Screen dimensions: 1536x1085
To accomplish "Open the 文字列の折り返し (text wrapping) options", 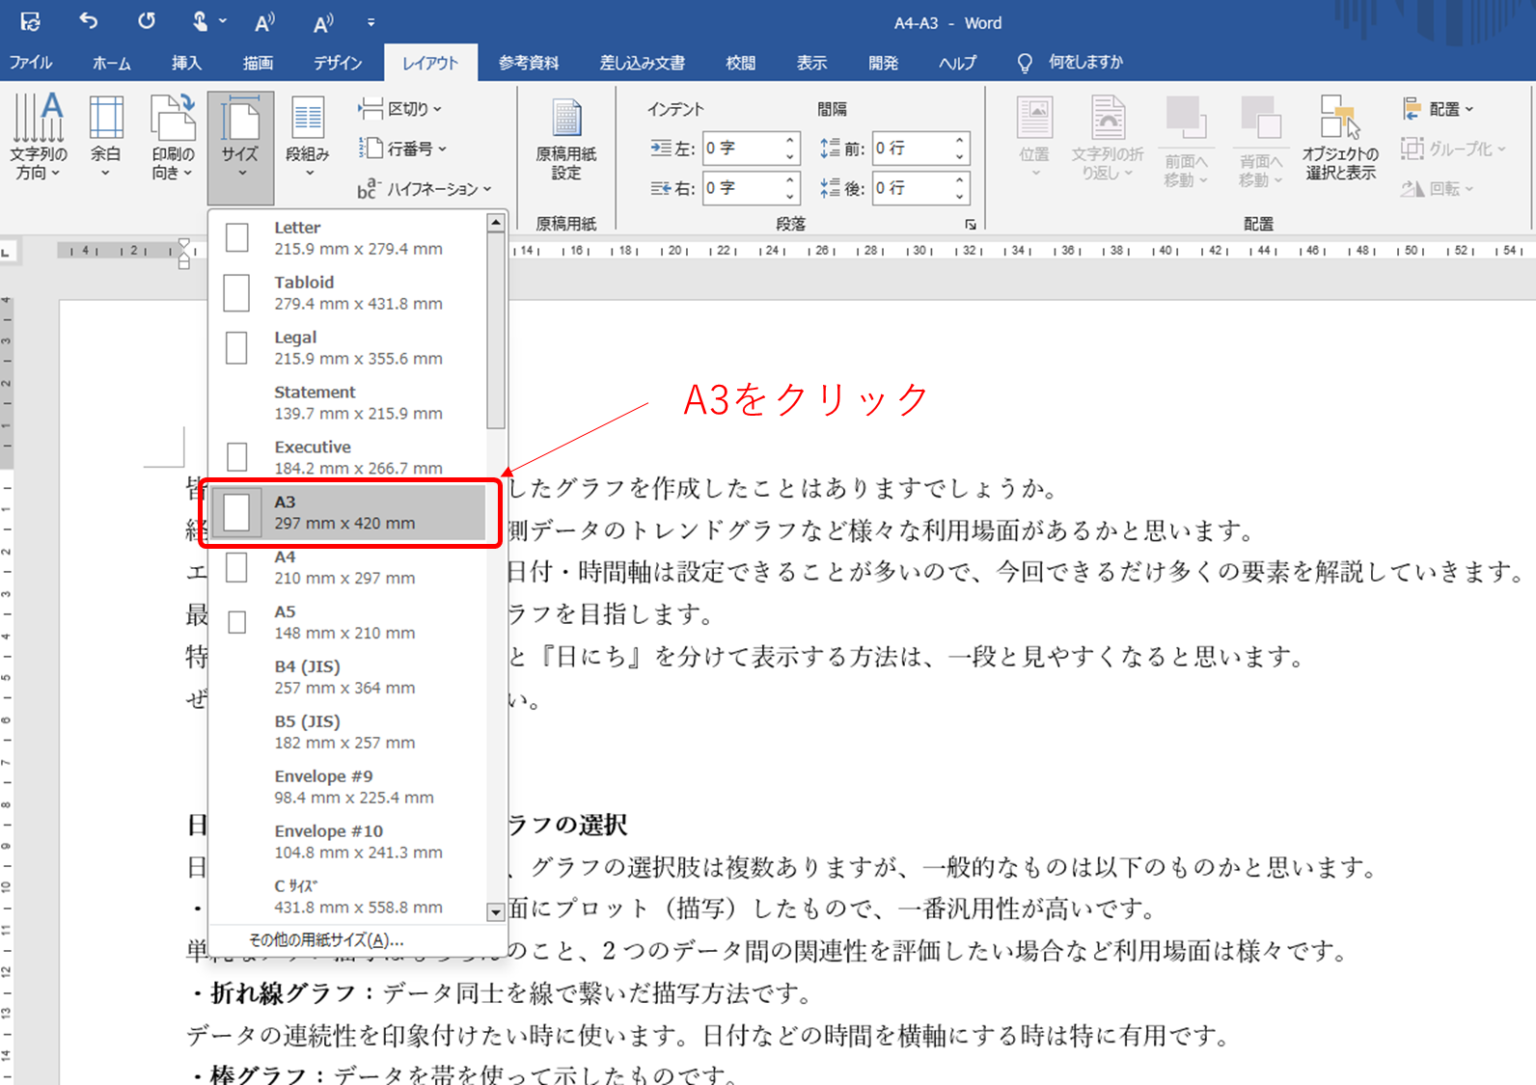I will (x=1107, y=140).
